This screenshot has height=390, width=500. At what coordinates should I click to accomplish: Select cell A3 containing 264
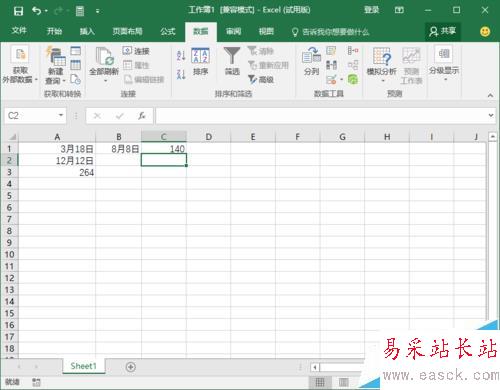(x=57, y=172)
